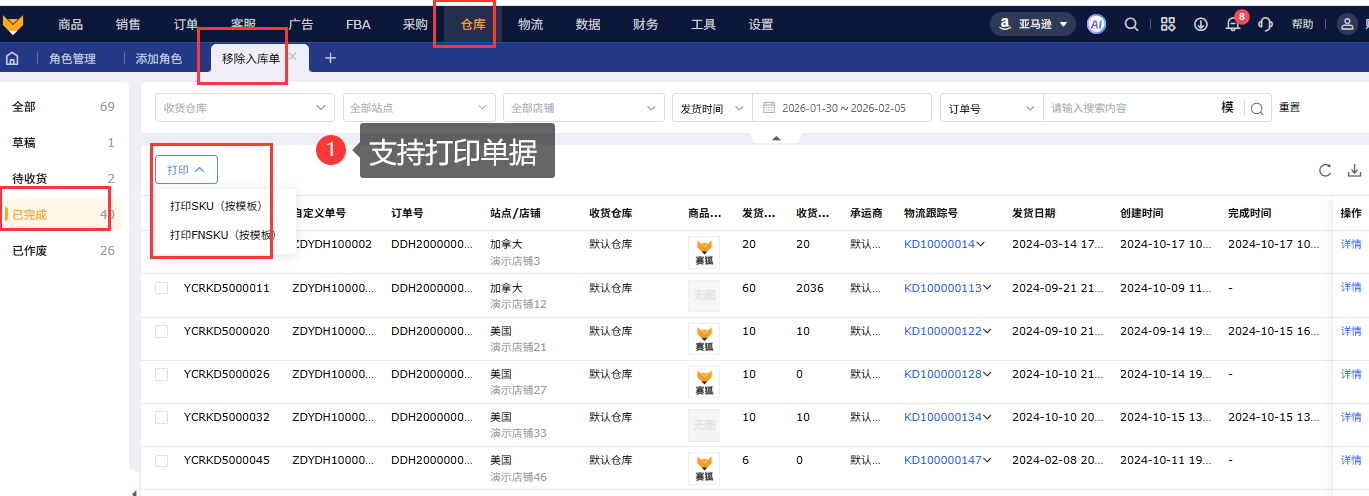
Task: Click the user avatar icon
Action: click(x=1347, y=24)
